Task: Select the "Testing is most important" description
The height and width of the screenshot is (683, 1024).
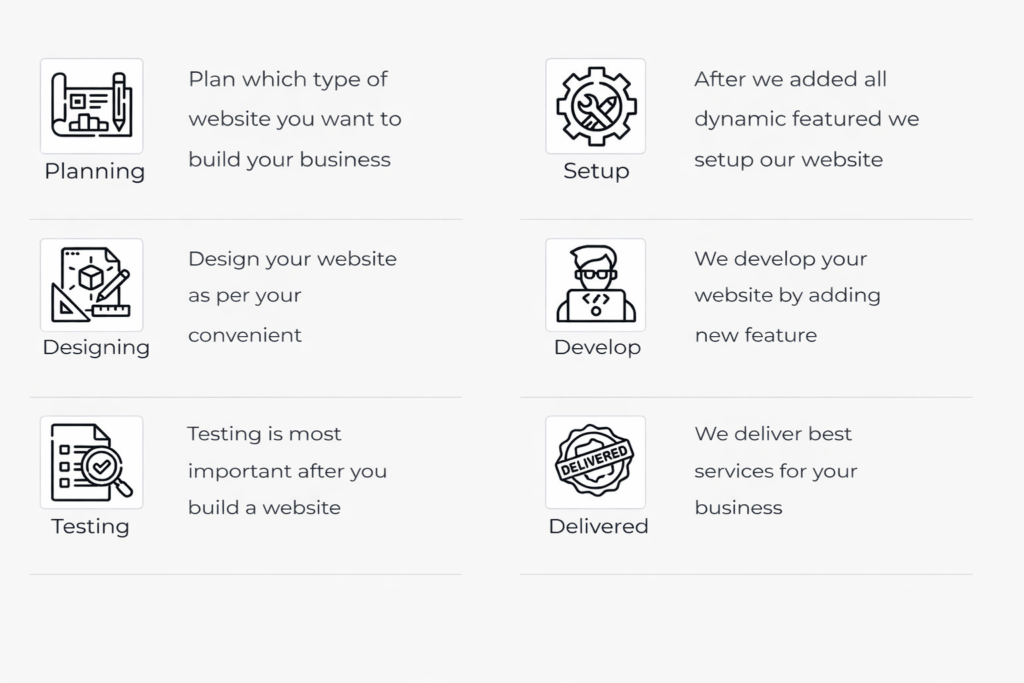Action: pos(287,471)
